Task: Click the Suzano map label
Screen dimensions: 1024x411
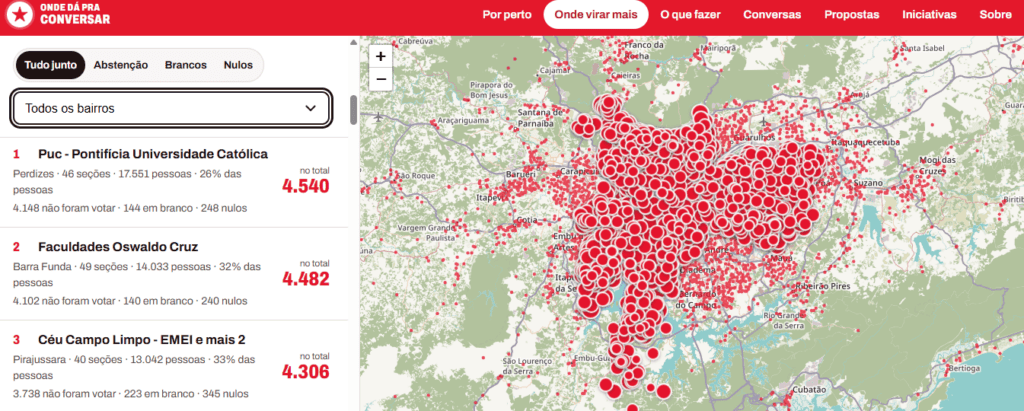Action: (868, 182)
